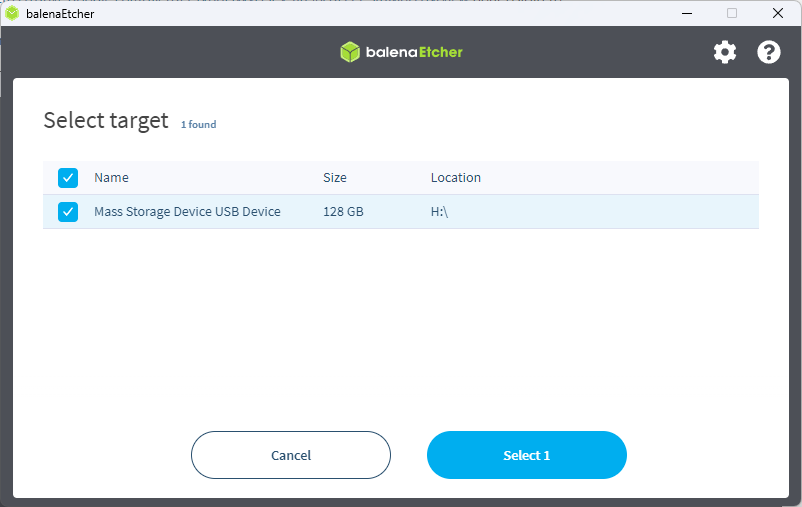Viewport: 802px width, 507px height.
Task: Click the balenaEtcher logo in header
Action: (402, 52)
